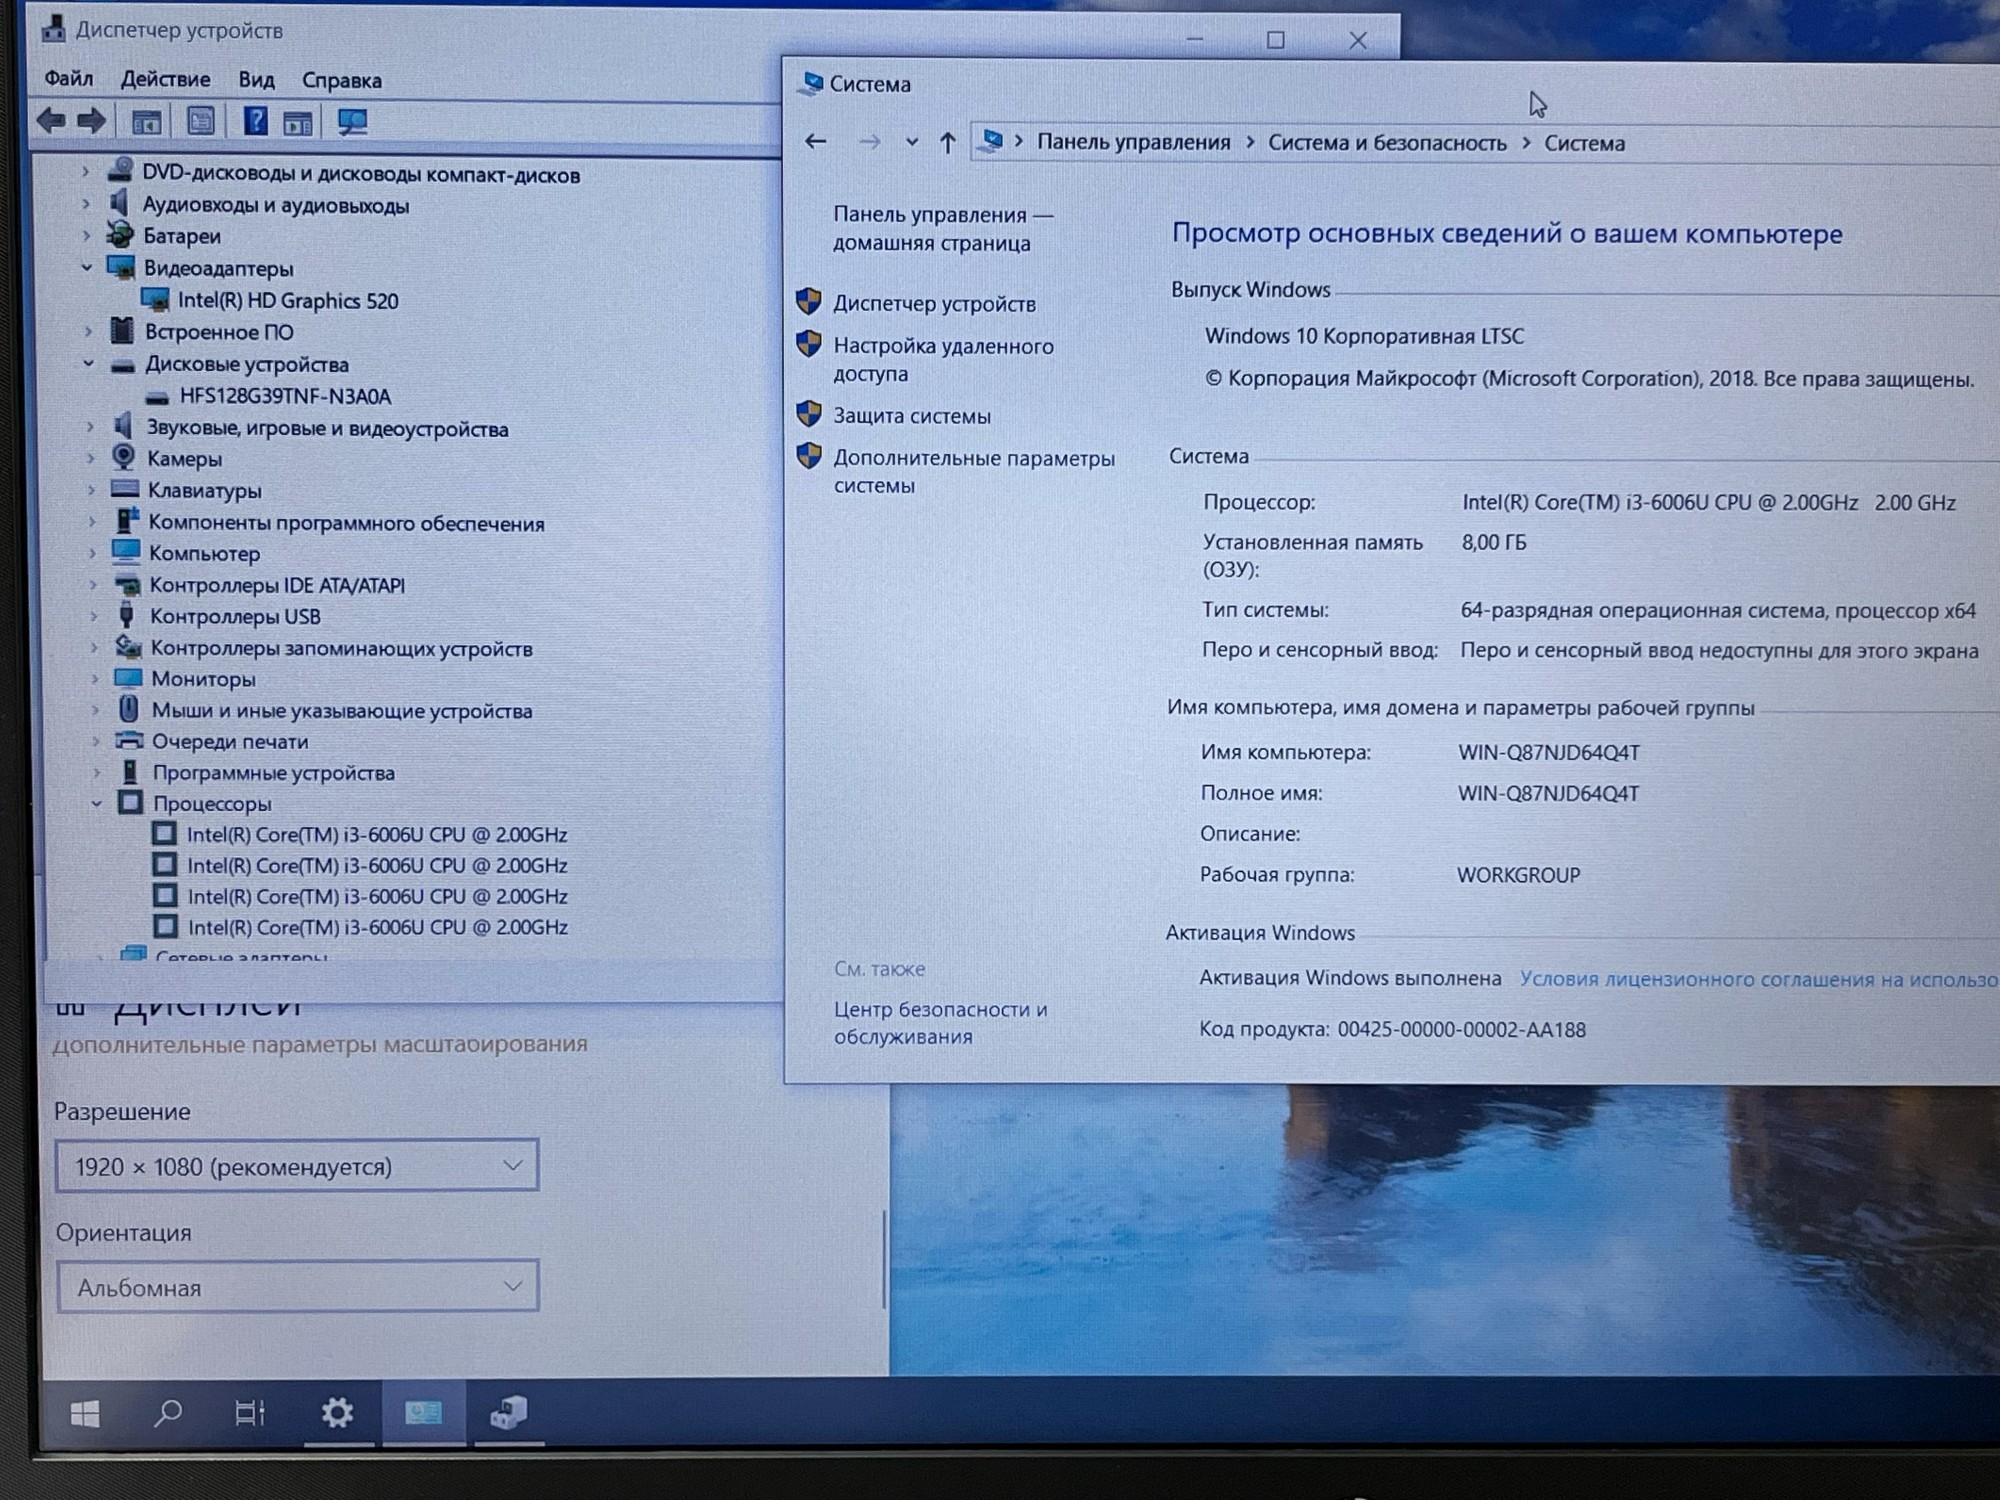Select Компоненты программного обеспечения category
This screenshot has height=1500, width=2000.
pyautogui.click(x=346, y=522)
